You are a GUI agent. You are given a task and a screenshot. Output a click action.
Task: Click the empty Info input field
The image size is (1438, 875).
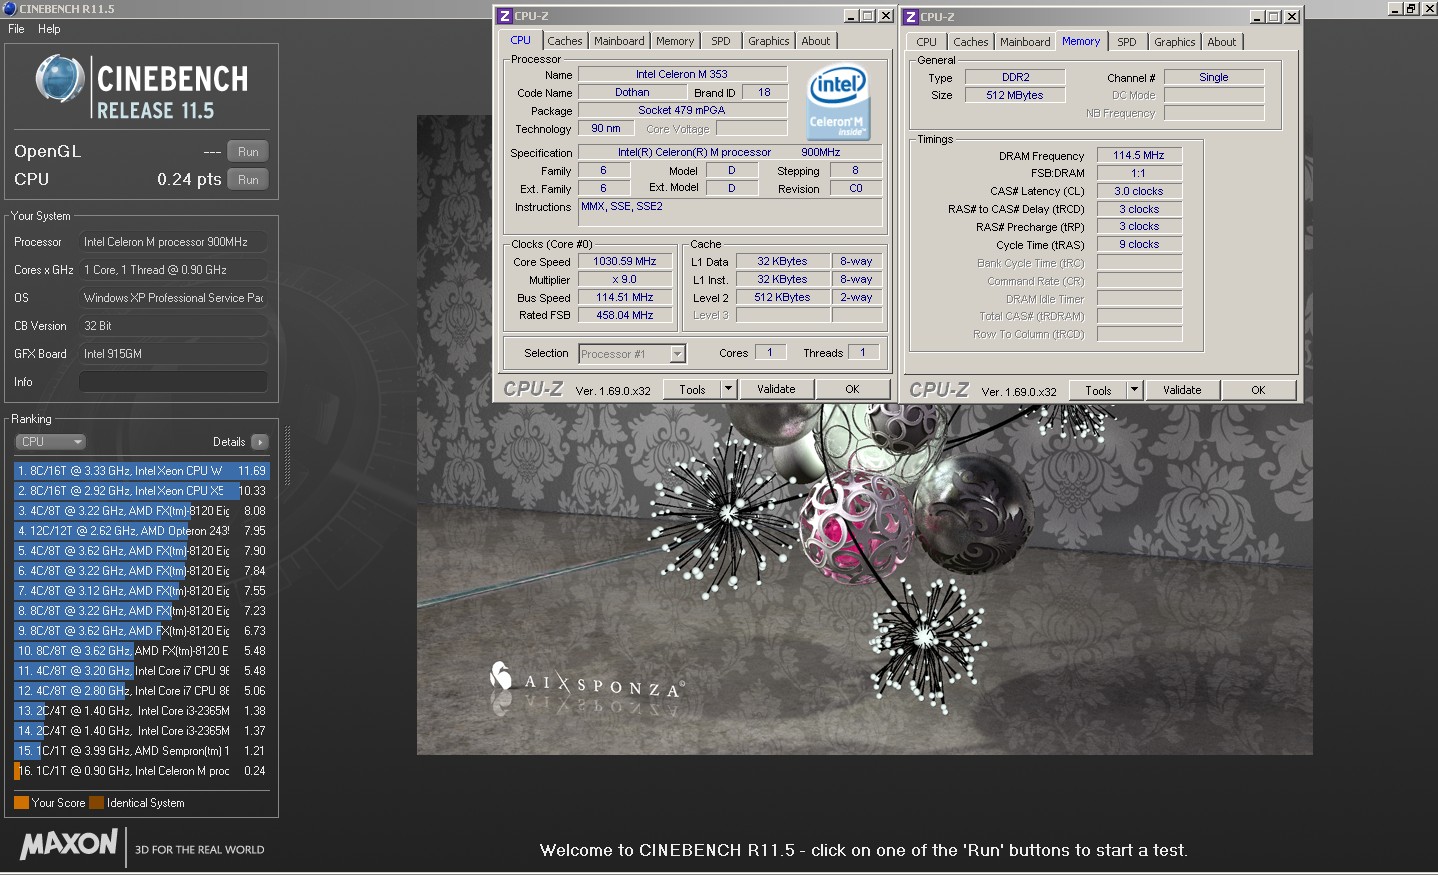173,382
